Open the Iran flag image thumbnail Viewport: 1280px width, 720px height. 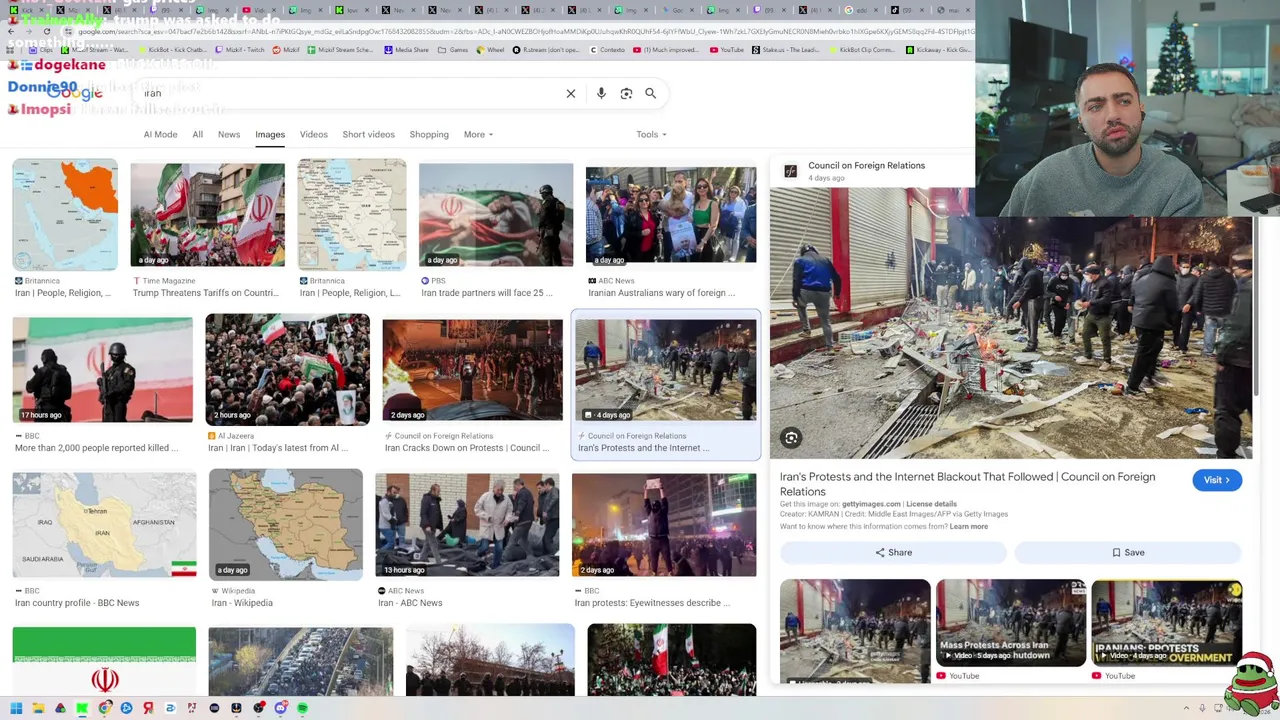[x=104, y=660]
